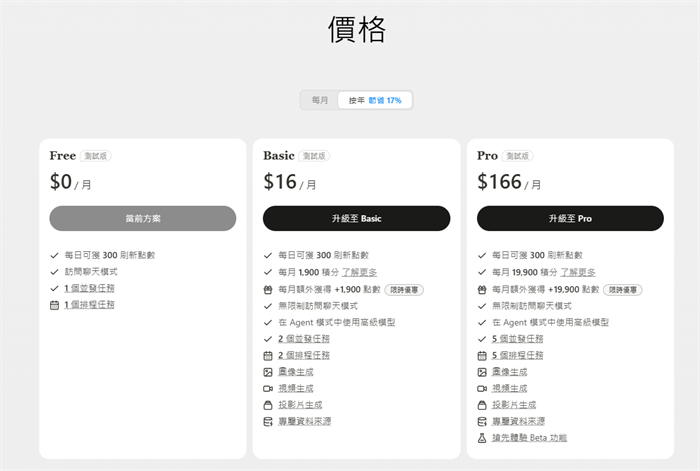The image size is (700, 471).
Task: Click slides icon beside Basic 投影片生成
Action: [268, 405]
